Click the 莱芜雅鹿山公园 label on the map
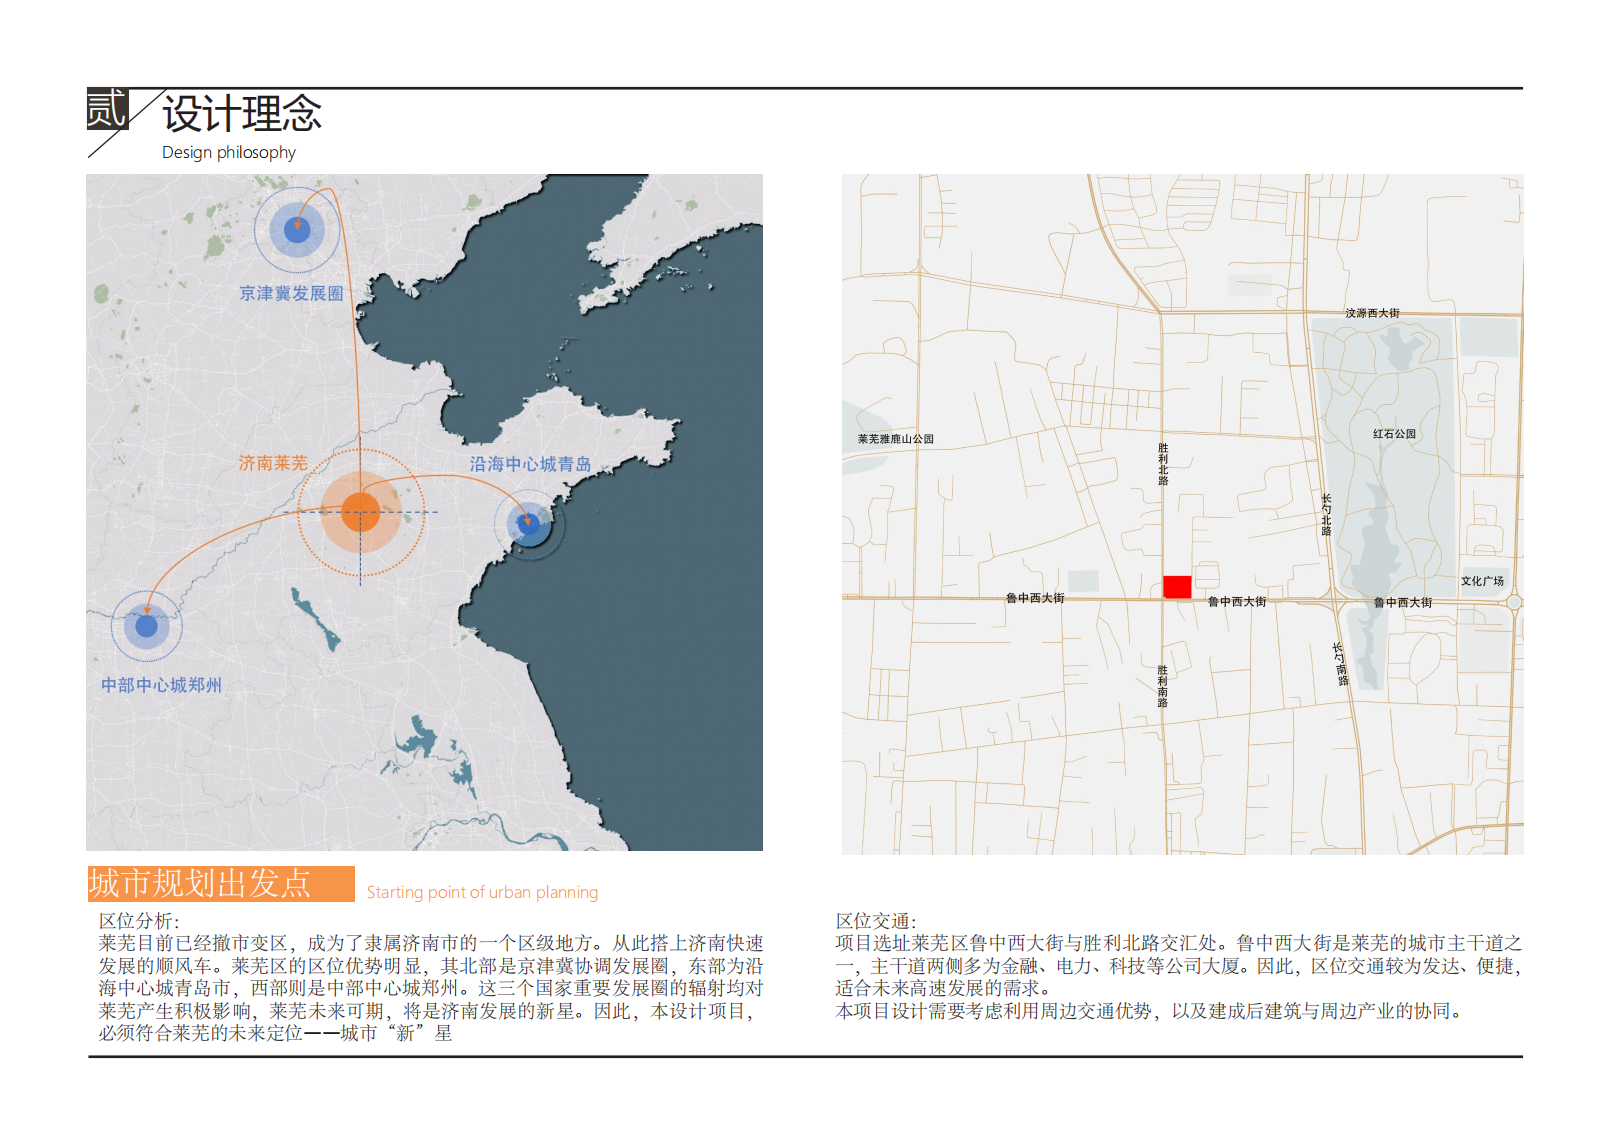The image size is (1610, 1145). tap(895, 439)
